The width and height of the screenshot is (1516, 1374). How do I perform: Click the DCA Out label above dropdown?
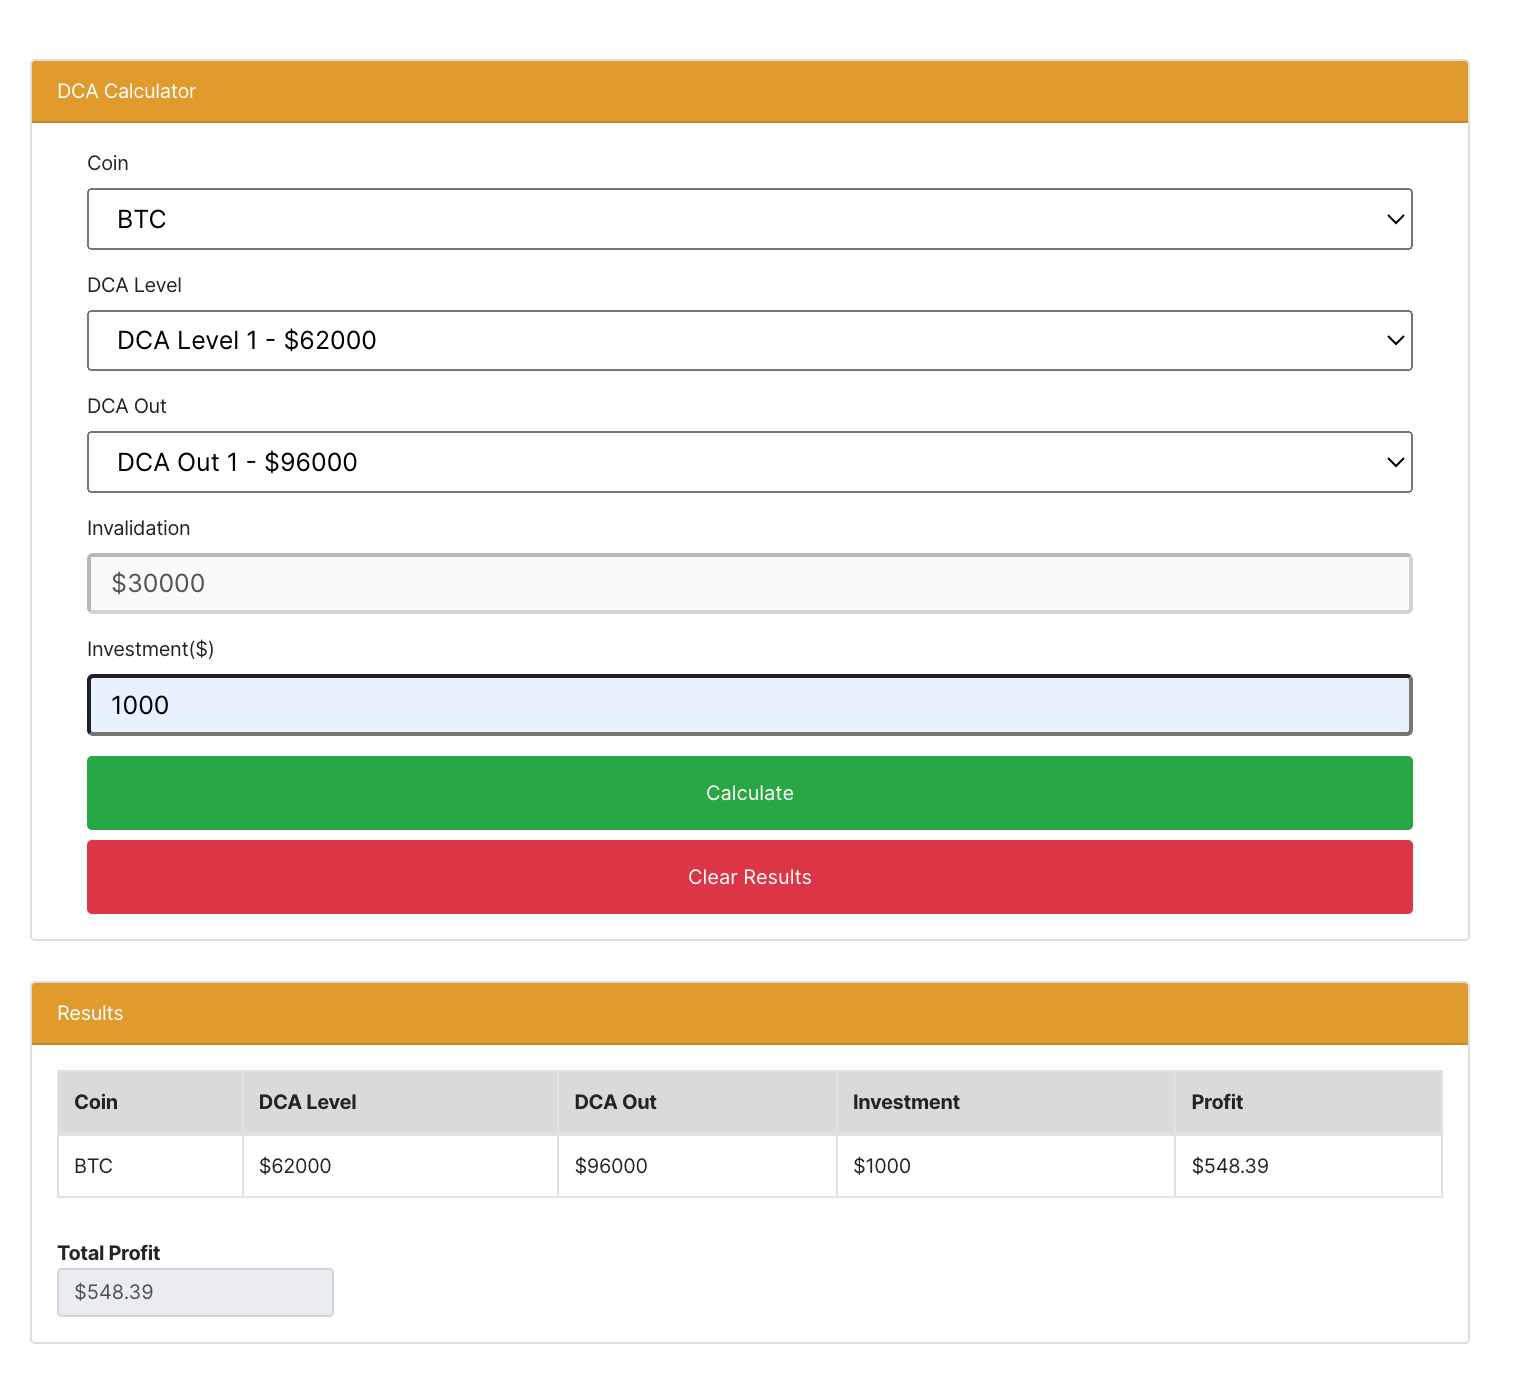(x=127, y=406)
